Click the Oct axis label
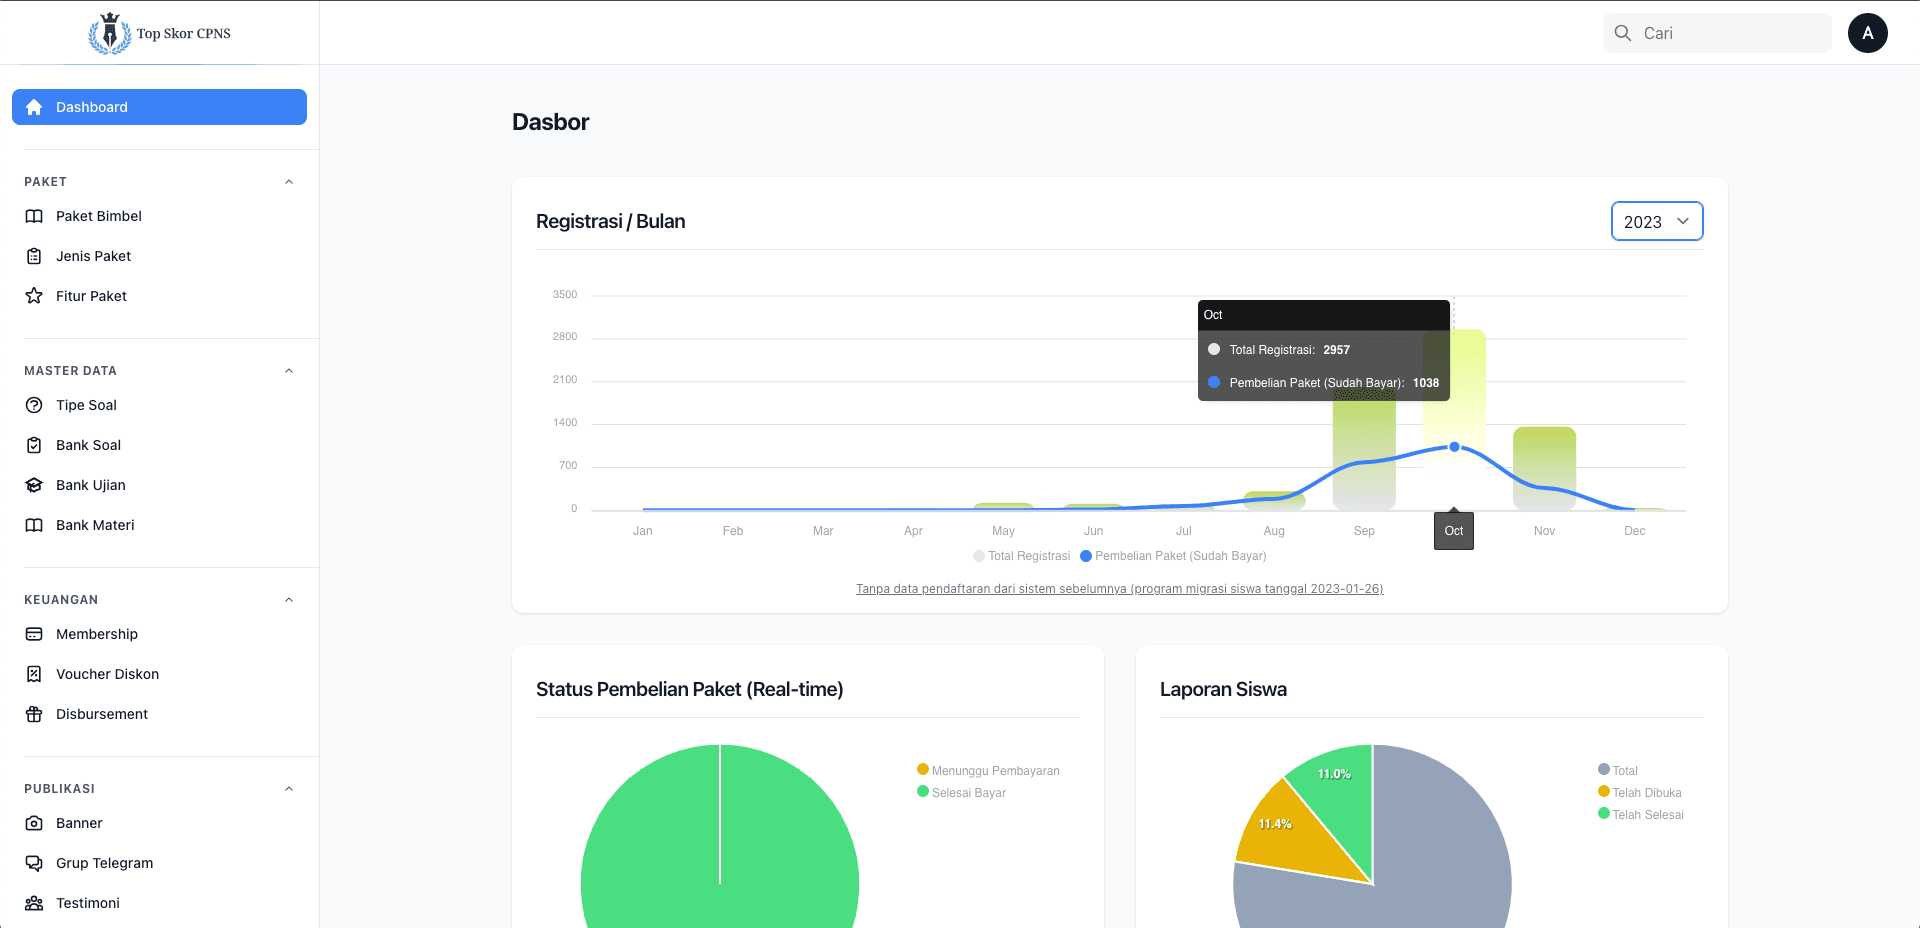This screenshot has width=1920, height=928. pyautogui.click(x=1454, y=531)
